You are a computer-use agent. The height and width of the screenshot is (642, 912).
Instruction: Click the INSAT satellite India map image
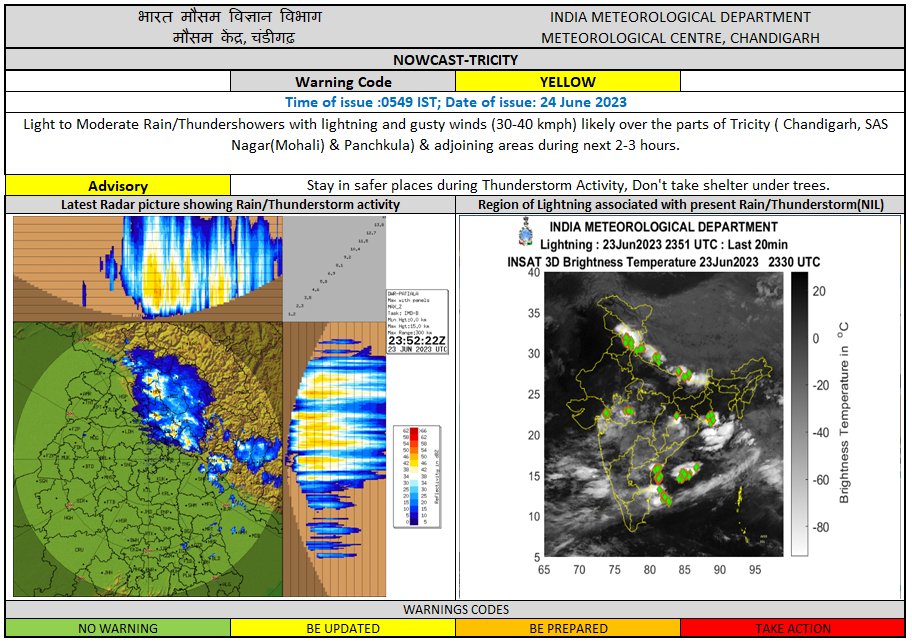tap(664, 414)
